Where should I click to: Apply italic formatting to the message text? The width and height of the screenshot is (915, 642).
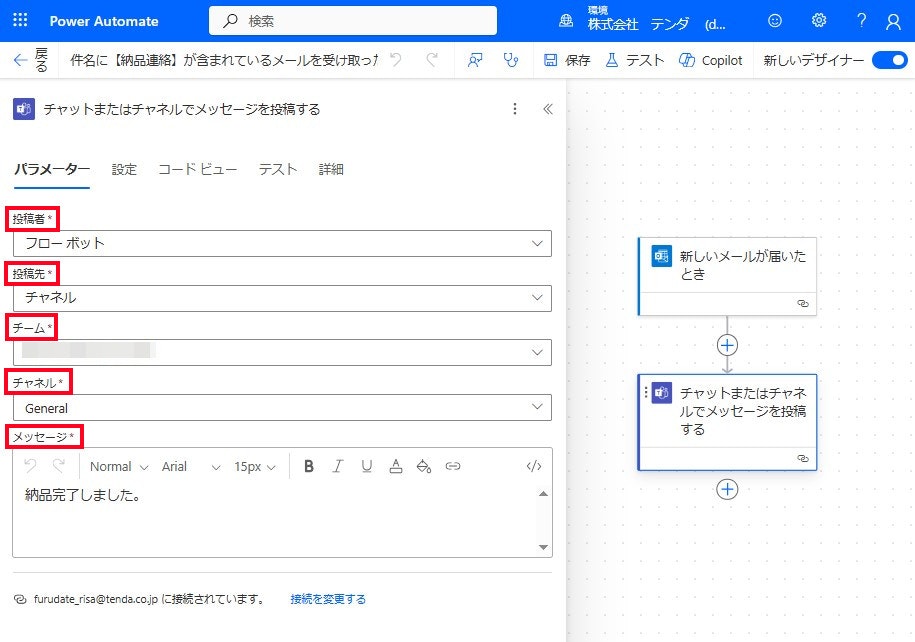coord(338,466)
